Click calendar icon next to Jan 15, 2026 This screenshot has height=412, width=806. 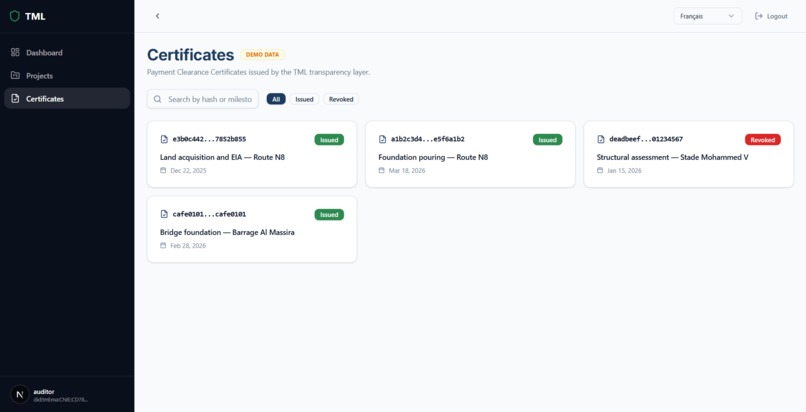[x=600, y=171]
